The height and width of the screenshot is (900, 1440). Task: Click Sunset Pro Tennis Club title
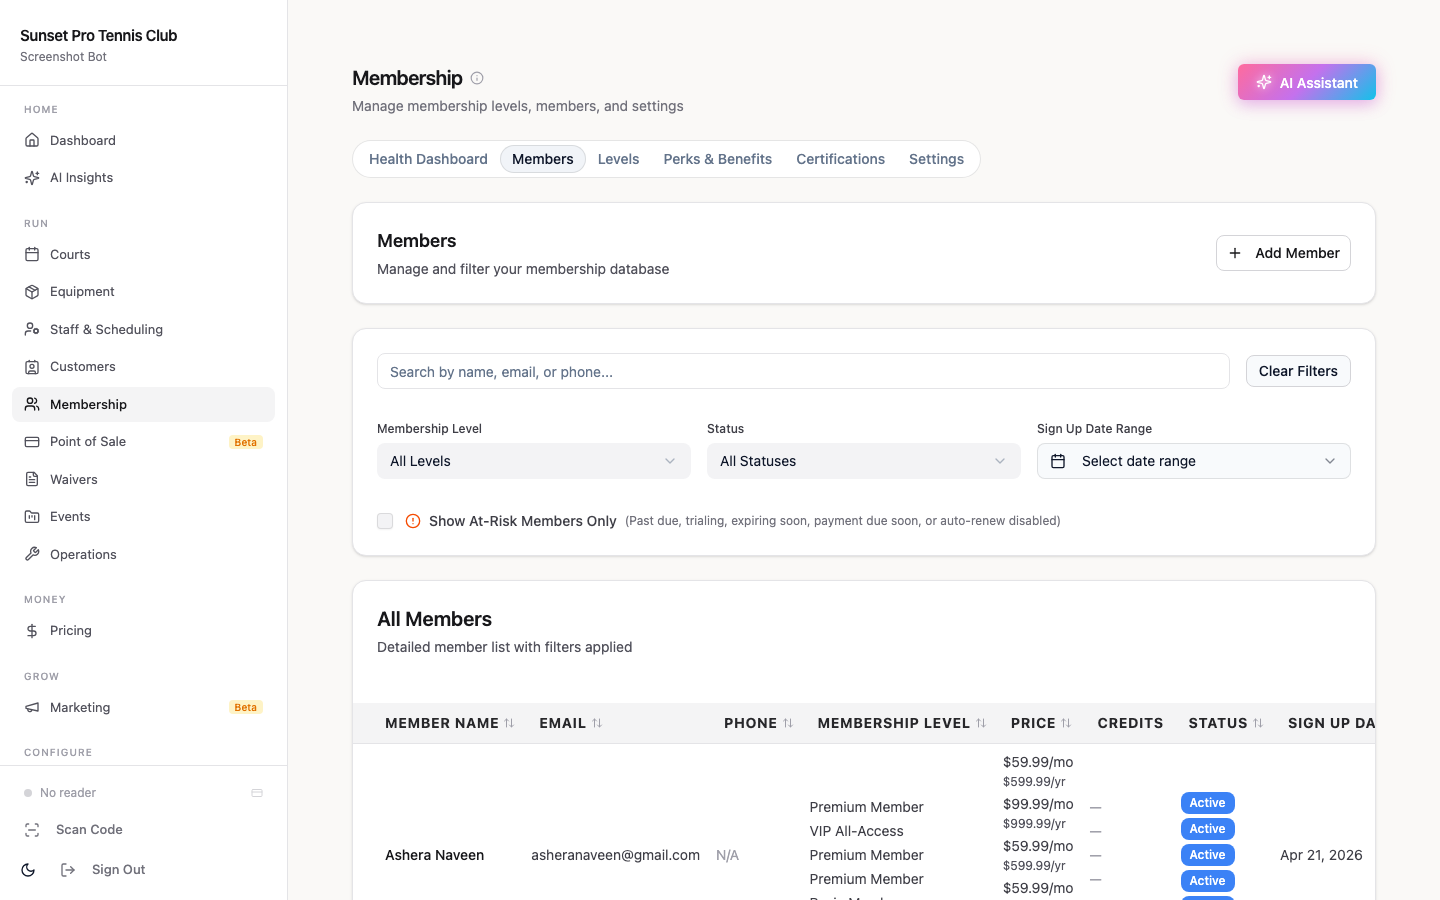[98, 35]
